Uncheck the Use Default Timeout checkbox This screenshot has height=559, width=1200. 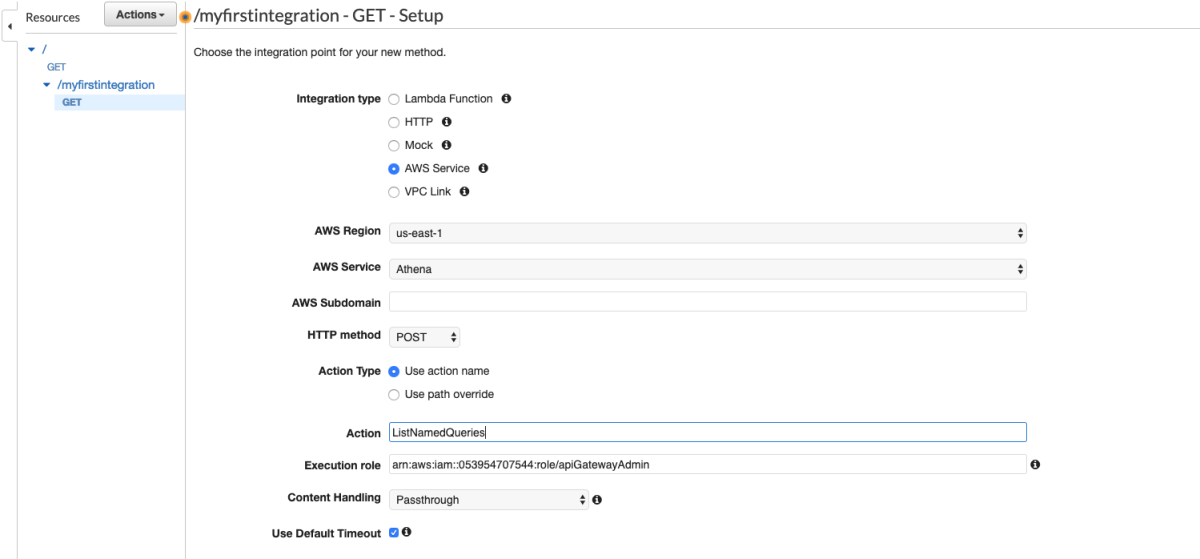pos(393,532)
